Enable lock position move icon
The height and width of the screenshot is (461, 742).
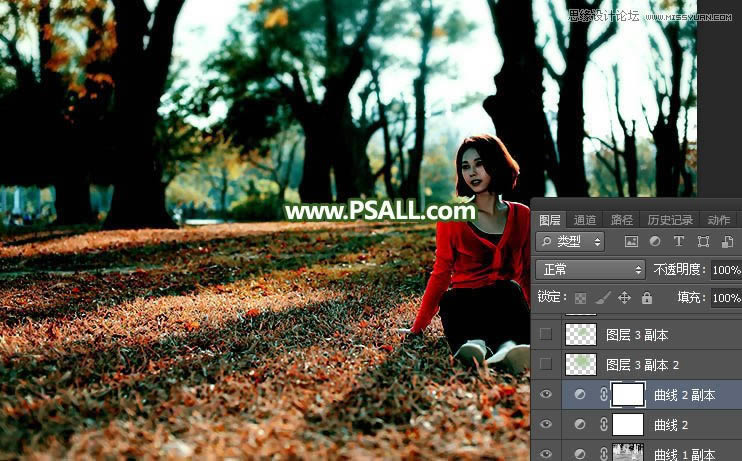624,298
